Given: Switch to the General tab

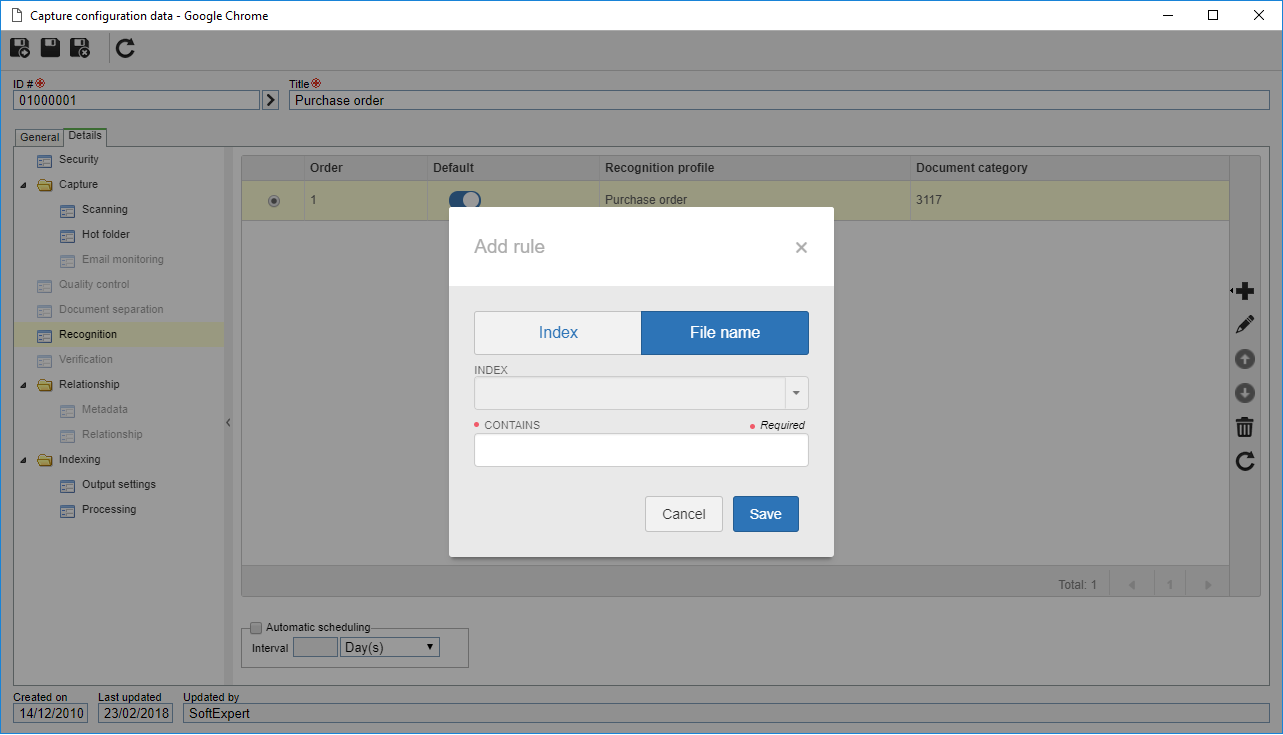Looking at the screenshot, I should pos(40,137).
